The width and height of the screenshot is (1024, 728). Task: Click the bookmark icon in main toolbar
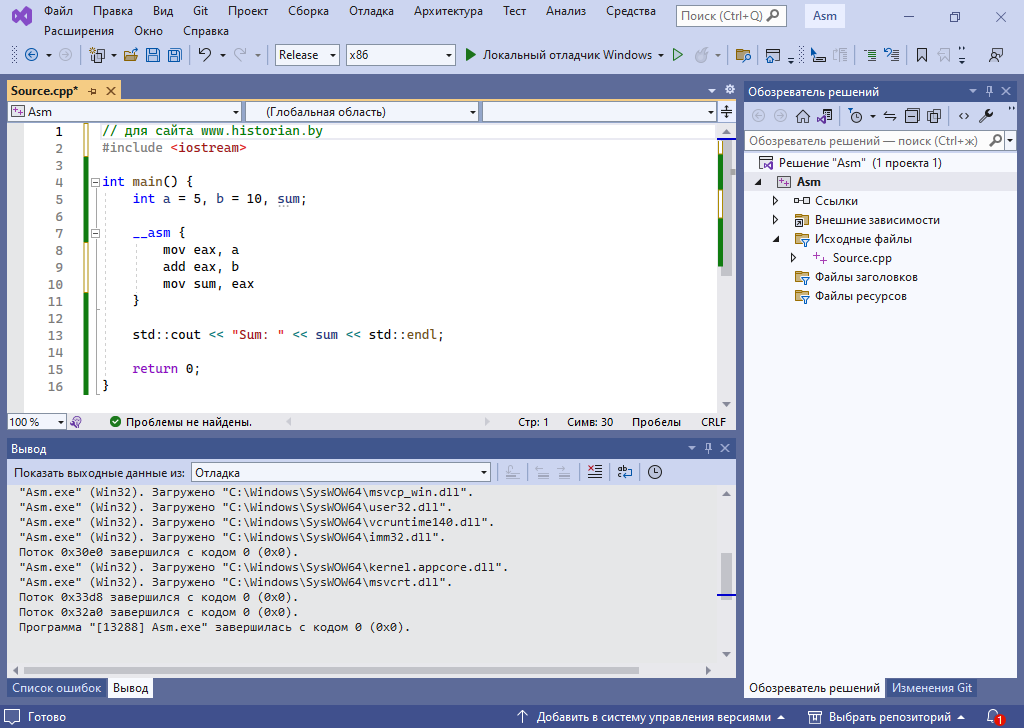[x=921, y=55]
